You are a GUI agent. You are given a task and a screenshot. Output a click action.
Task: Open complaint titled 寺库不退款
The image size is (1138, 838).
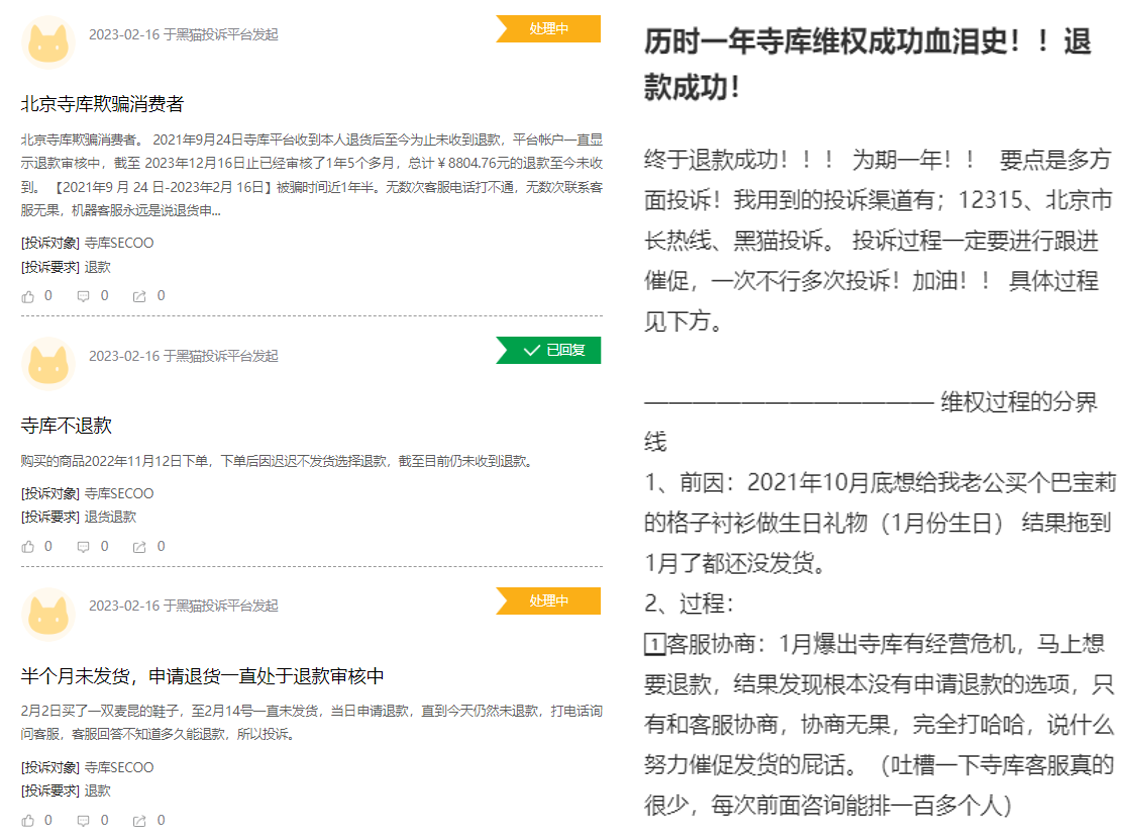coord(66,426)
